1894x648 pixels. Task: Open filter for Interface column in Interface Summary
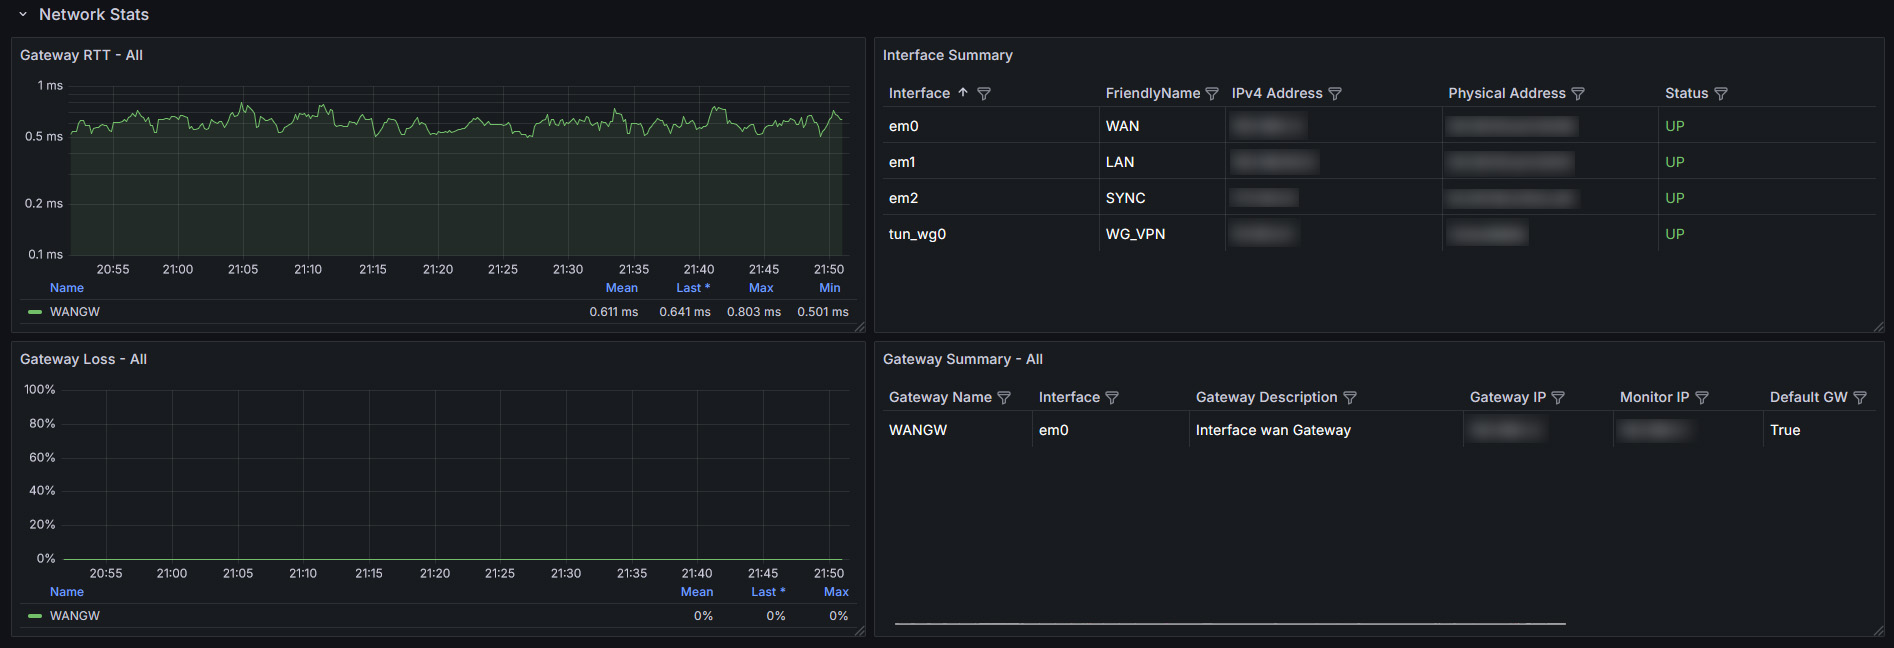984,93
